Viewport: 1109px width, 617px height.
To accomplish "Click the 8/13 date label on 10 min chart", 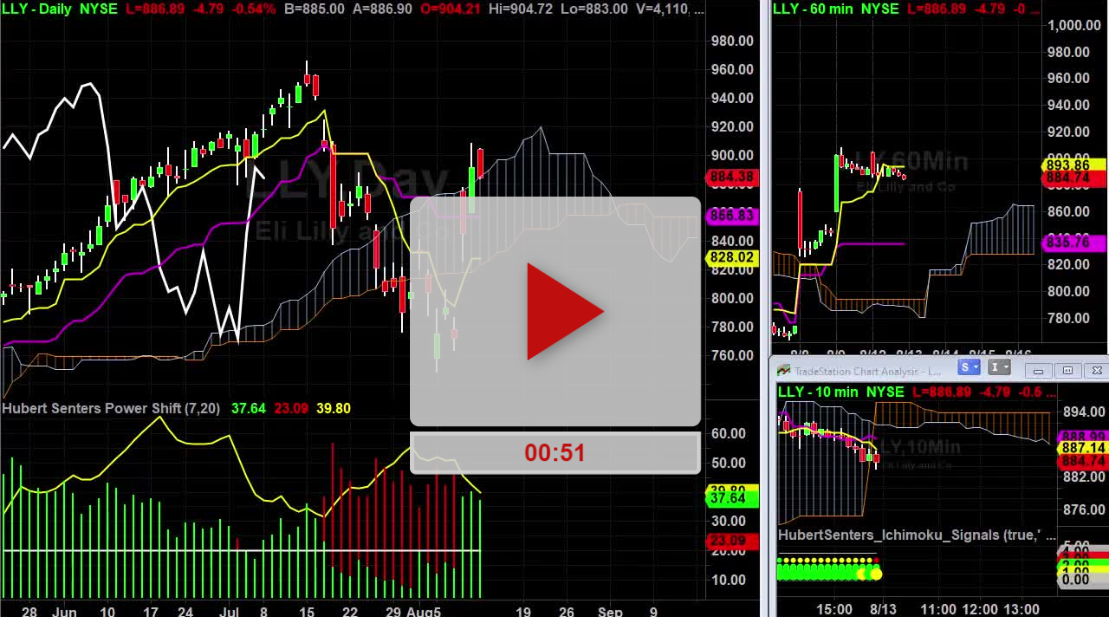I will tap(883, 609).
